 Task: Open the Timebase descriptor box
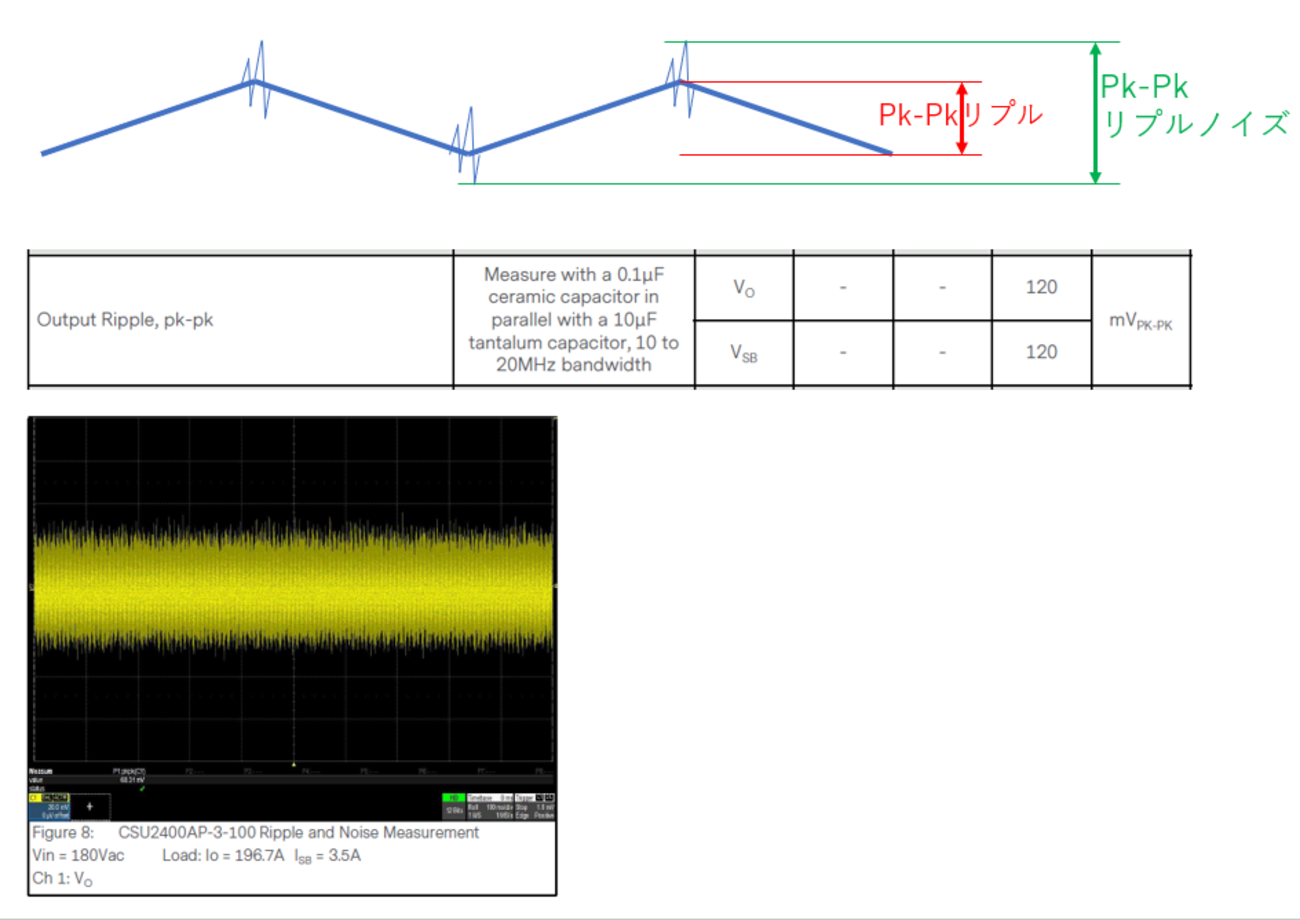tap(490, 806)
